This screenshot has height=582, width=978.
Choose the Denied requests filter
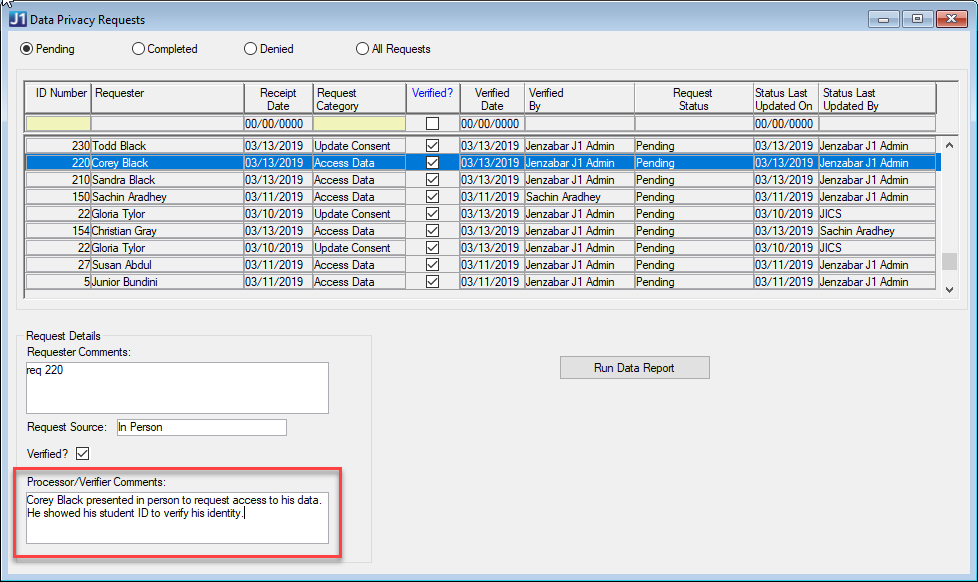(251, 49)
